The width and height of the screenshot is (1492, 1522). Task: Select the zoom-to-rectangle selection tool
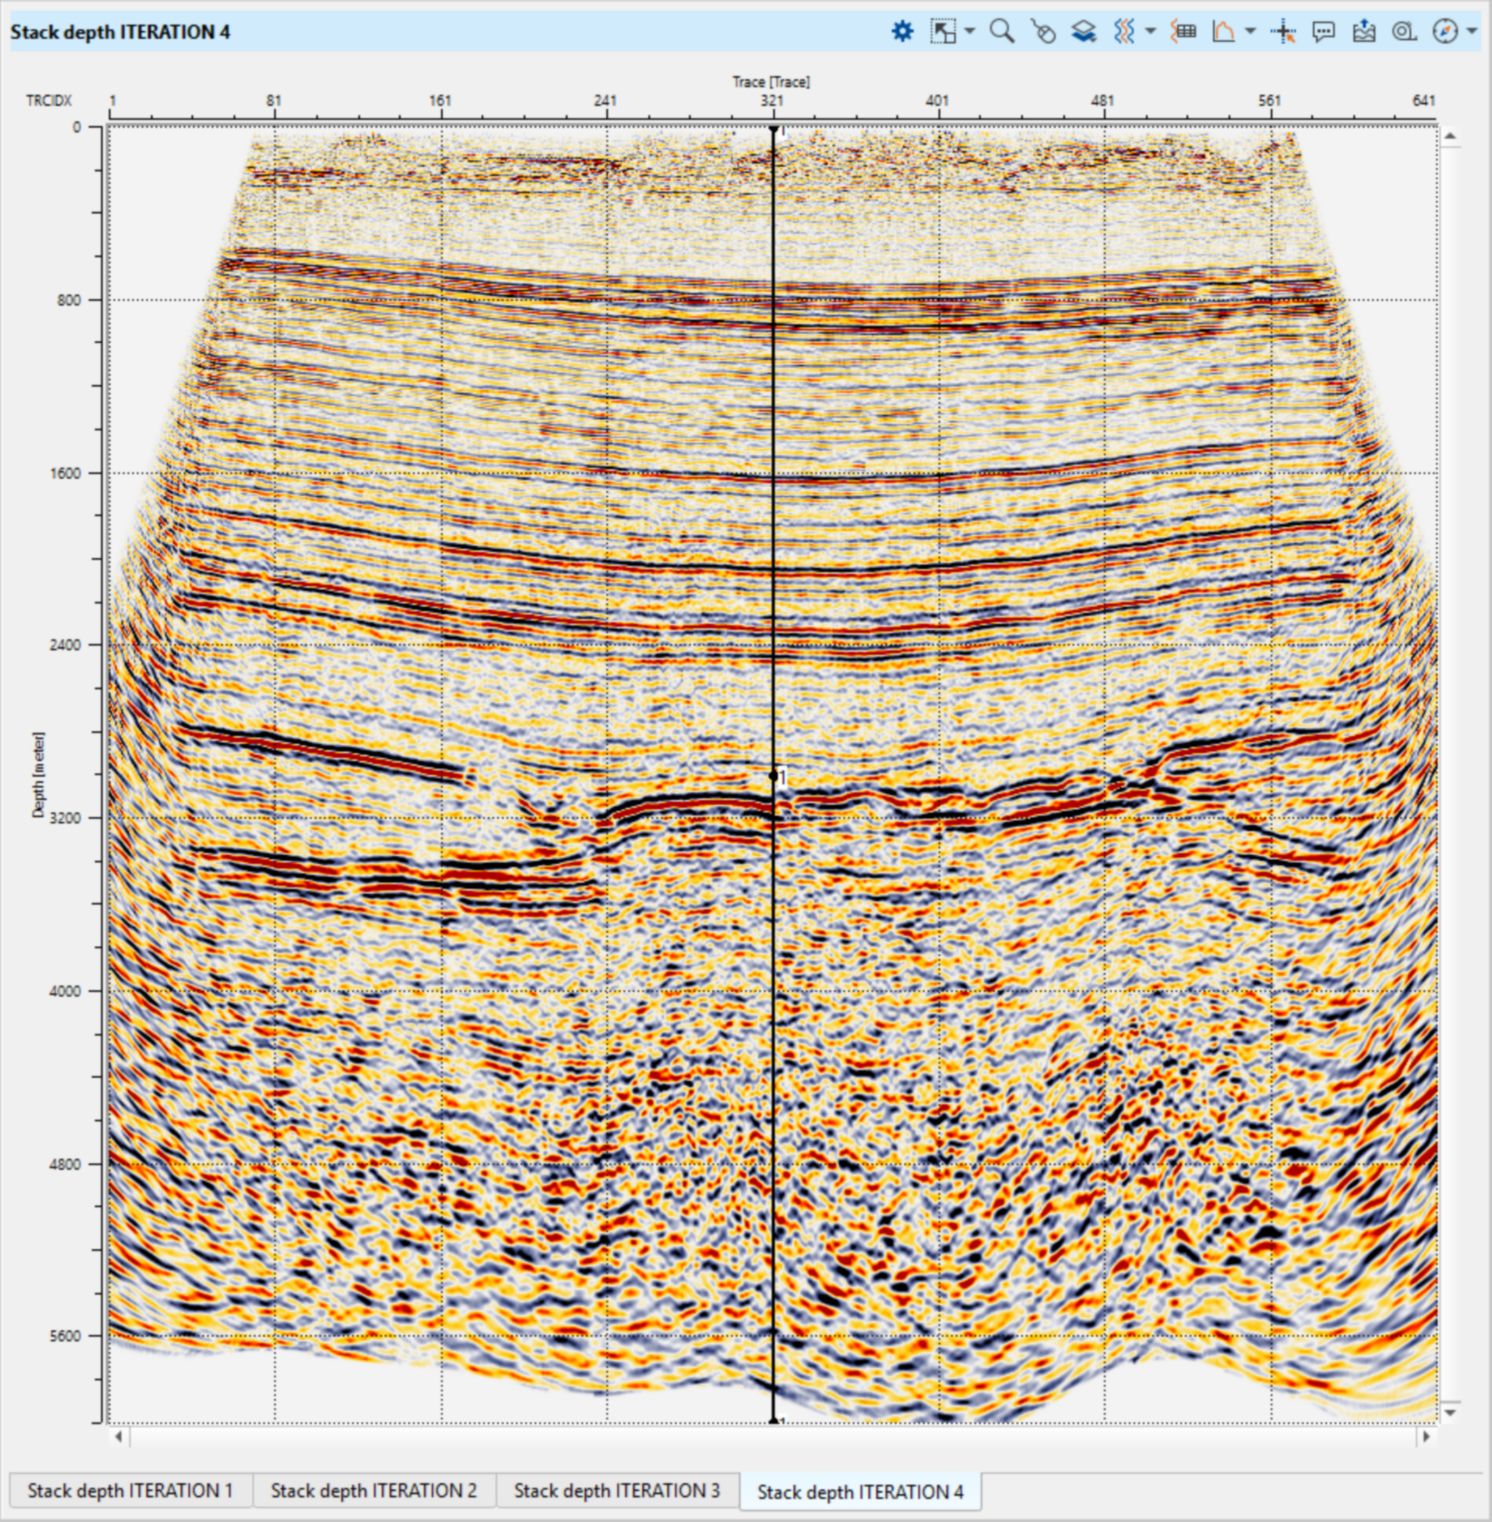pyautogui.click(x=942, y=32)
